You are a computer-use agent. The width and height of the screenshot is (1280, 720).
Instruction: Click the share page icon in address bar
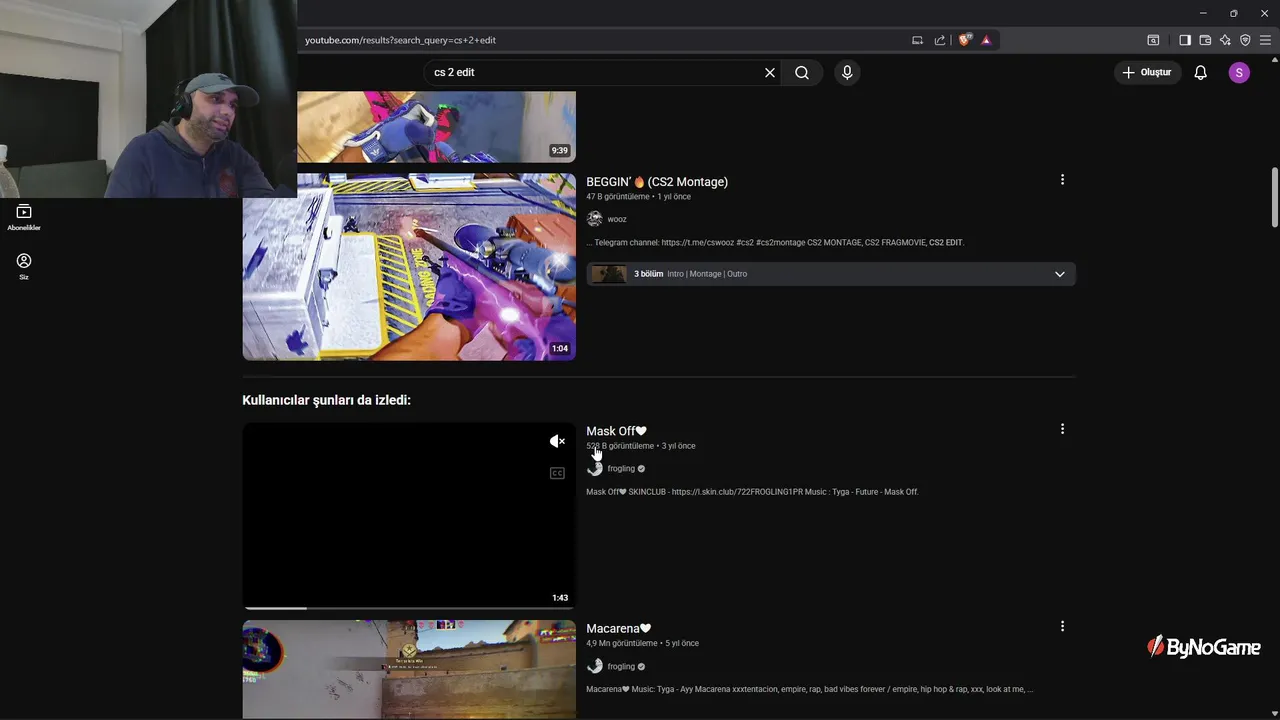pyautogui.click(x=940, y=40)
